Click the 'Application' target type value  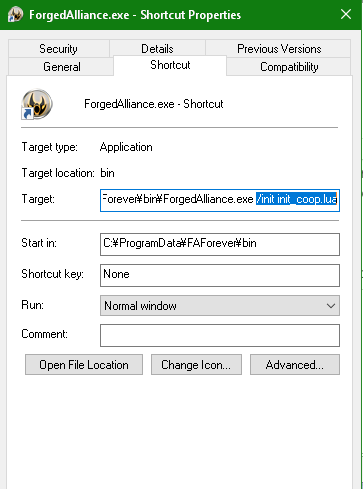(126, 147)
